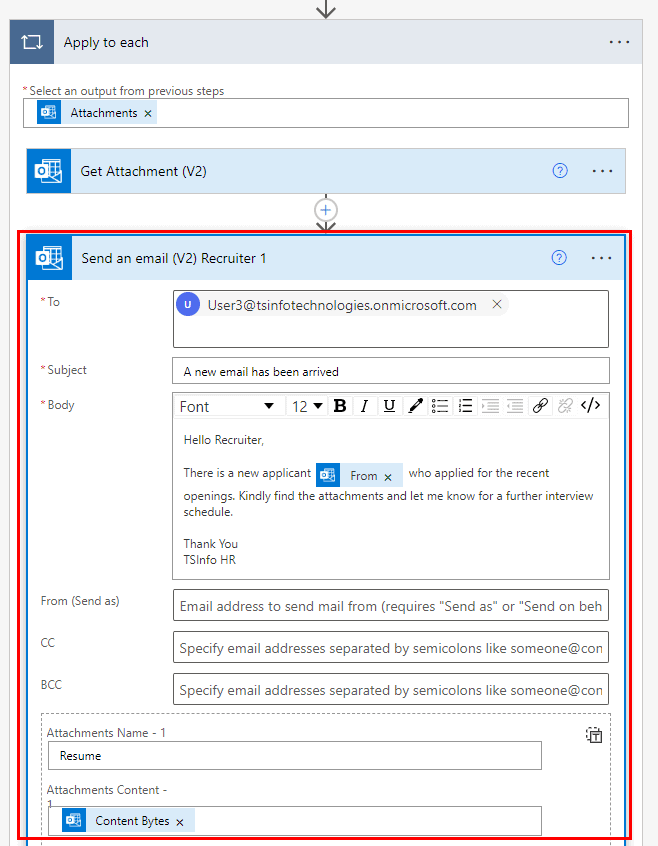
Task: Click the Attachments dynamic content token
Action: coord(97,113)
